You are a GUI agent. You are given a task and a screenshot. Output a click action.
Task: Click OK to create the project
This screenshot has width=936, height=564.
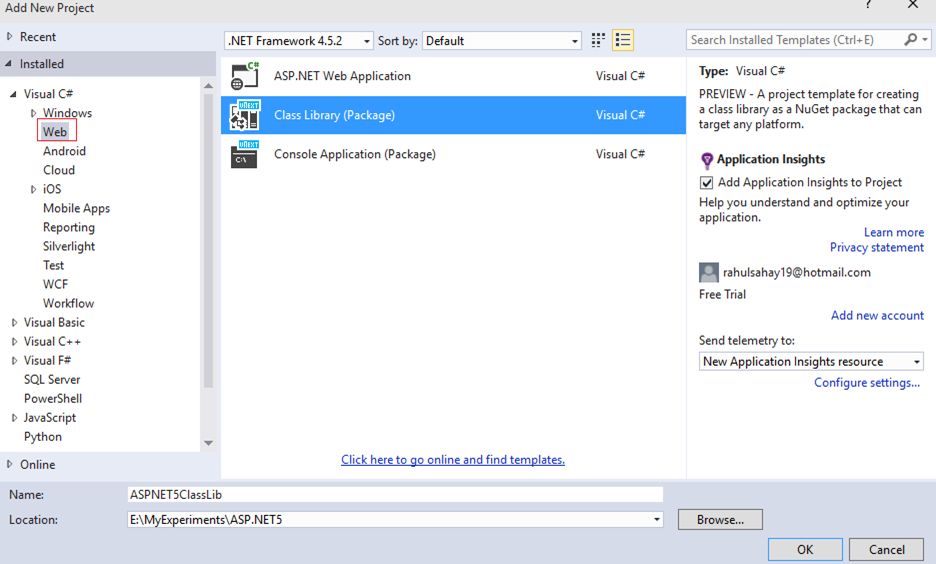click(x=805, y=549)
